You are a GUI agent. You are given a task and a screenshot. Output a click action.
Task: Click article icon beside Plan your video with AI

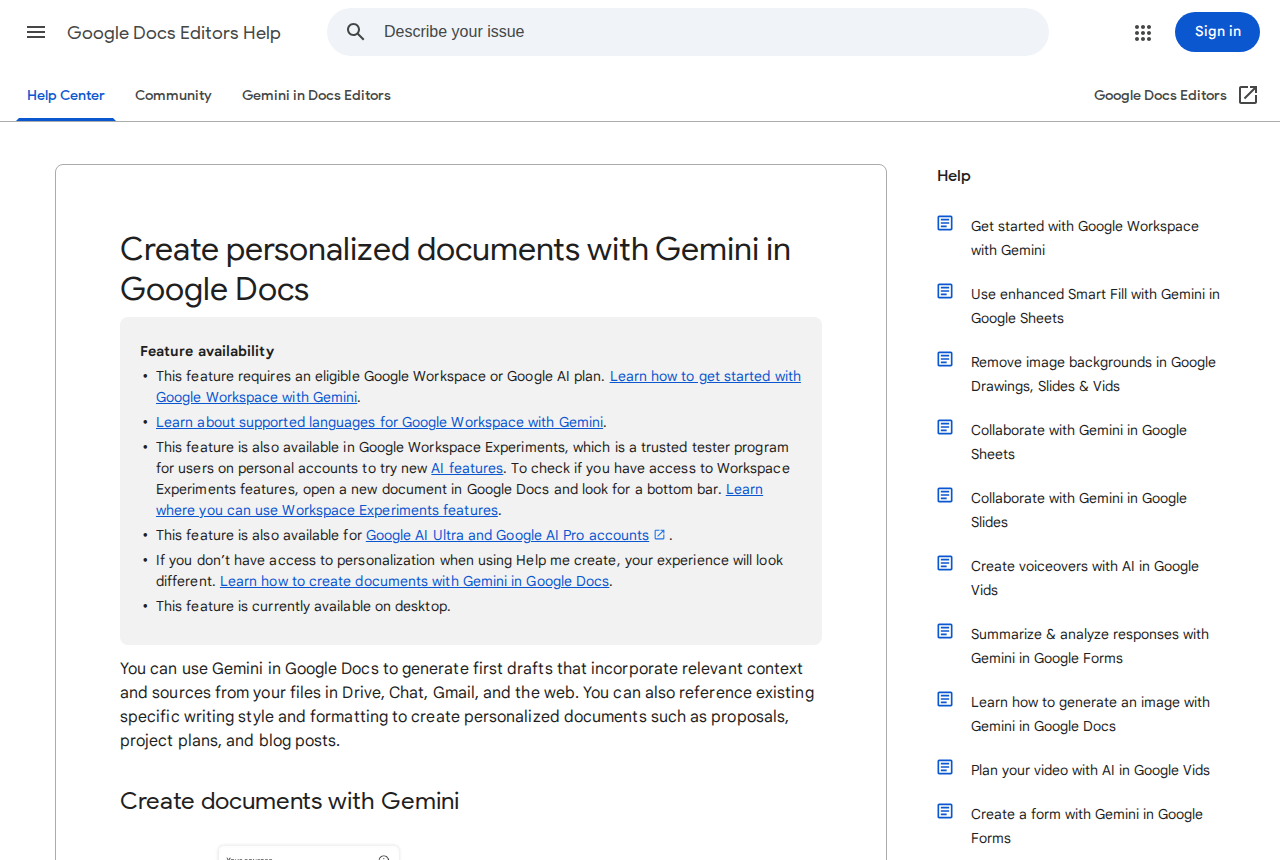coord(945,767)
